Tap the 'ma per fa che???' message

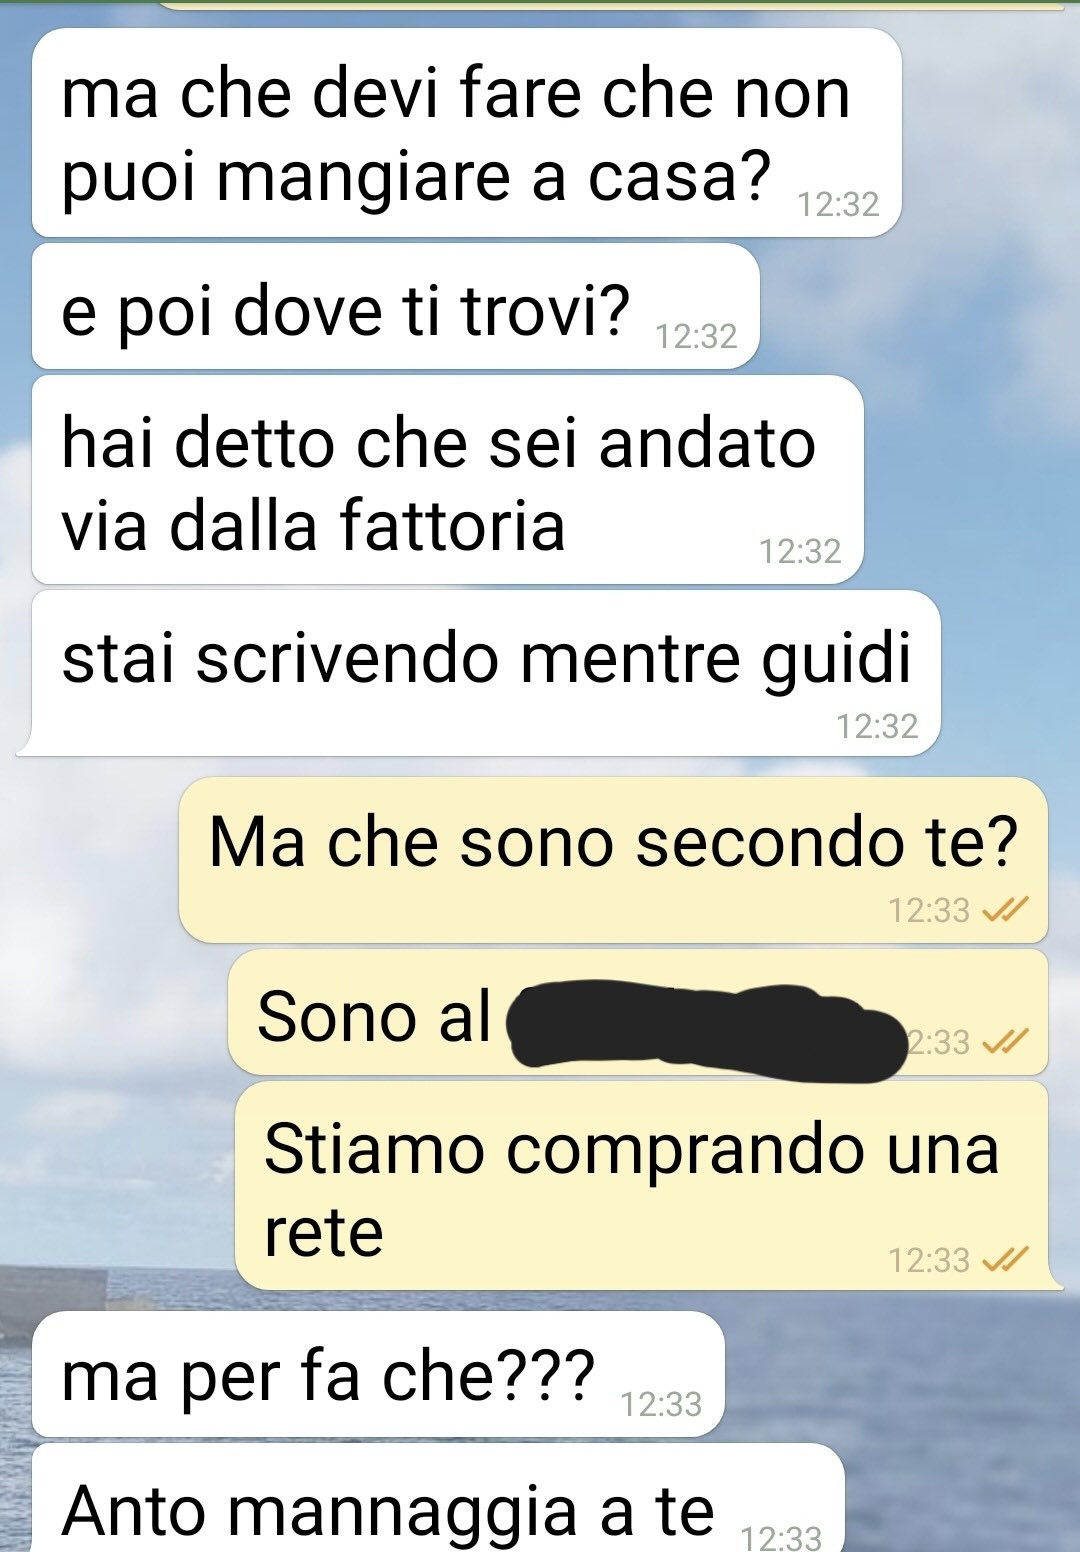[x=378, y=1374]
